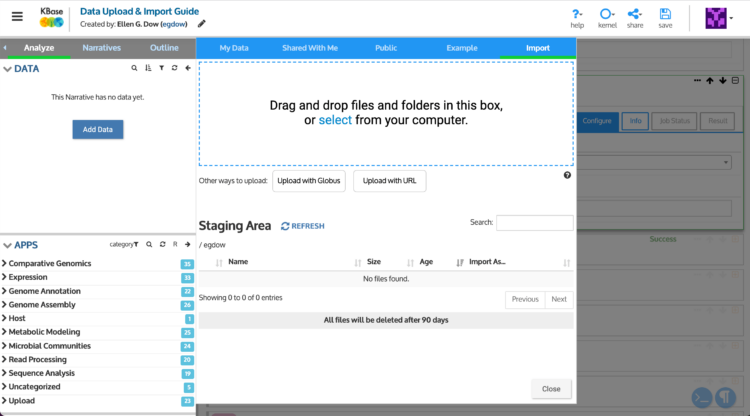
Task: Focus the staging area Search field
Action: [534, 223]
